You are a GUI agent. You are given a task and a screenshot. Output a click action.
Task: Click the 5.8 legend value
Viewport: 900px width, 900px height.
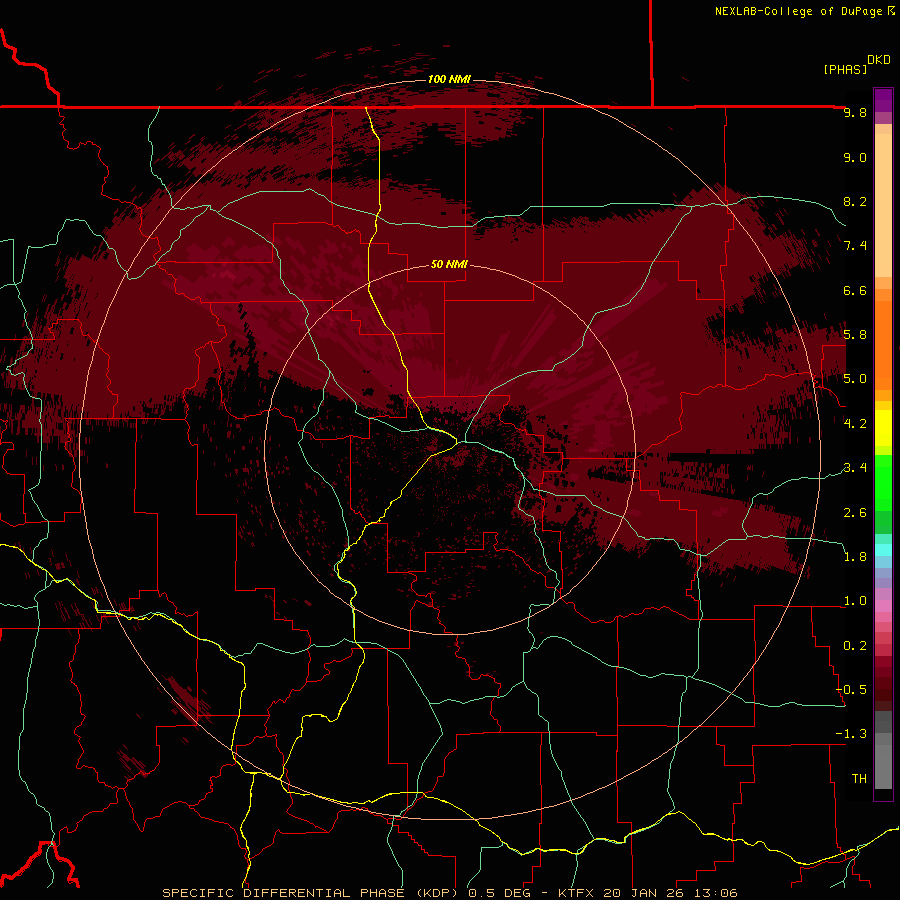click(855, 335)
